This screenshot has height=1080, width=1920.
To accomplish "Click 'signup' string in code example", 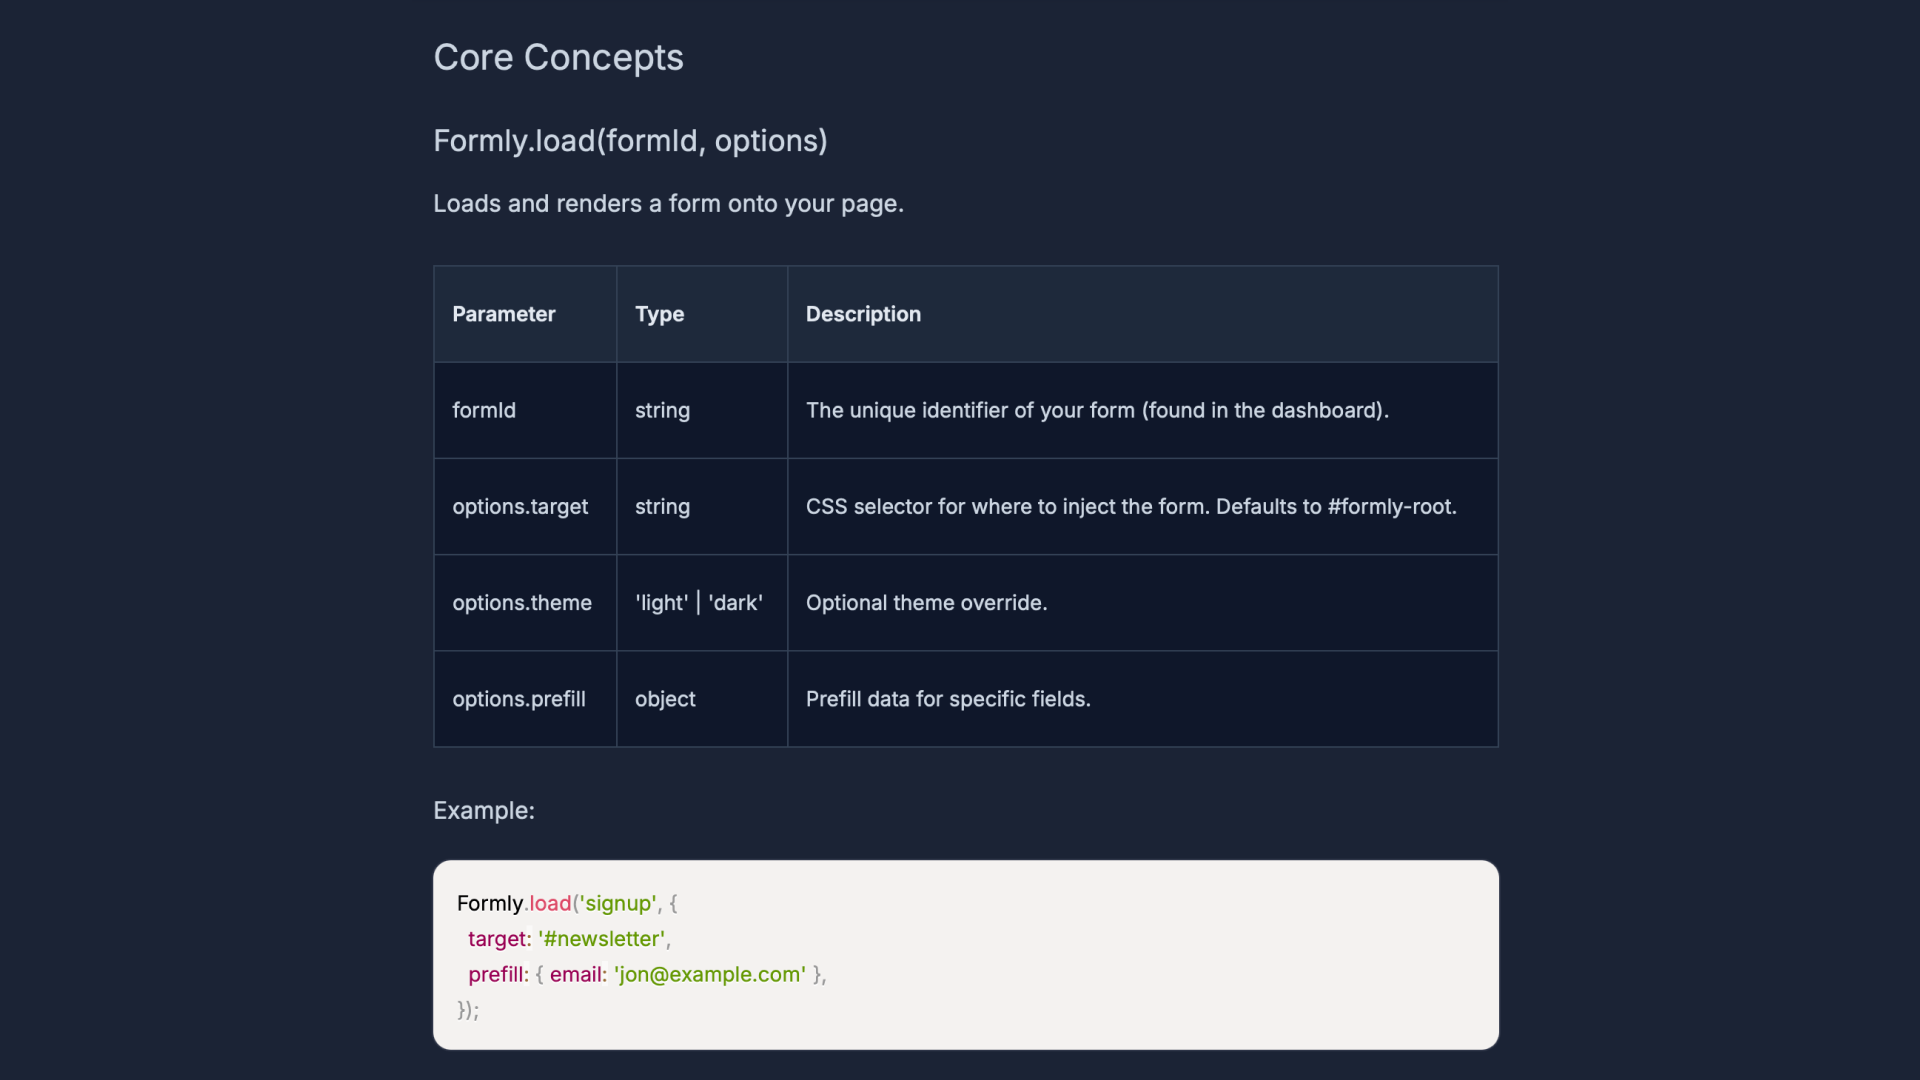I will click(x=618, y=904).
